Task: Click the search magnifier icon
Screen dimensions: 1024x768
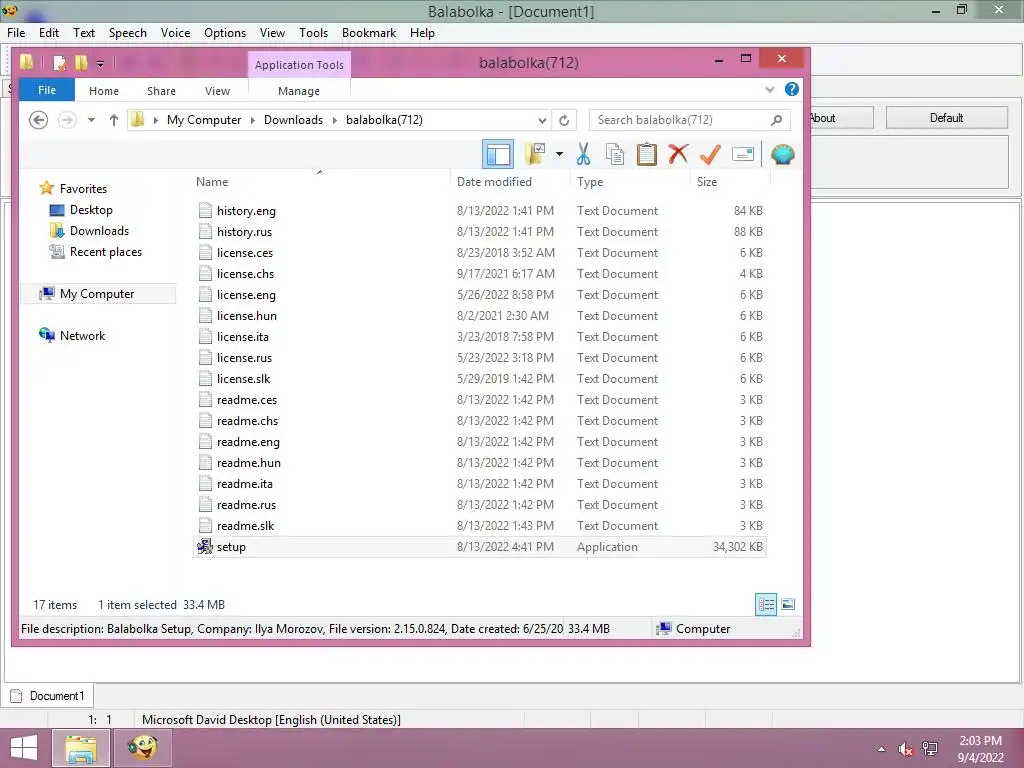Action: pyautogui.click(x=776, y=120)
